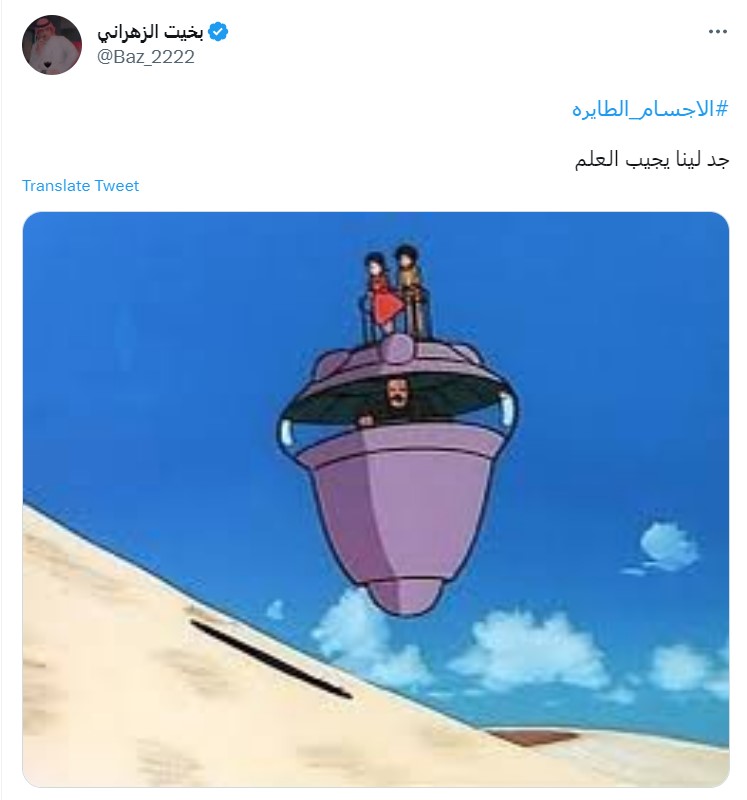This screenshot has width=747, height=800.
Task: Click the small cloud at the image's right side
Action: tap(667, 546)
